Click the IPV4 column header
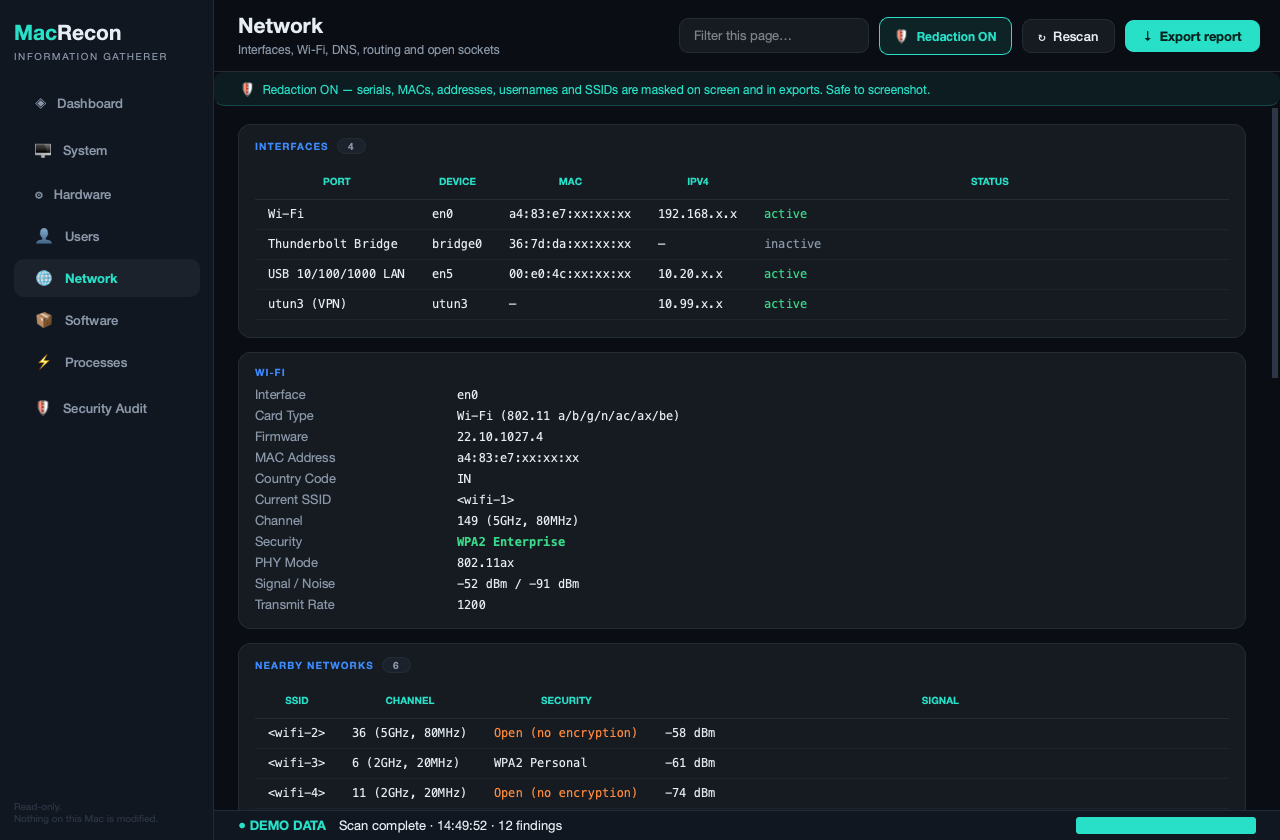Screen dimensions: 1280x840 click(x=698, y=182)
